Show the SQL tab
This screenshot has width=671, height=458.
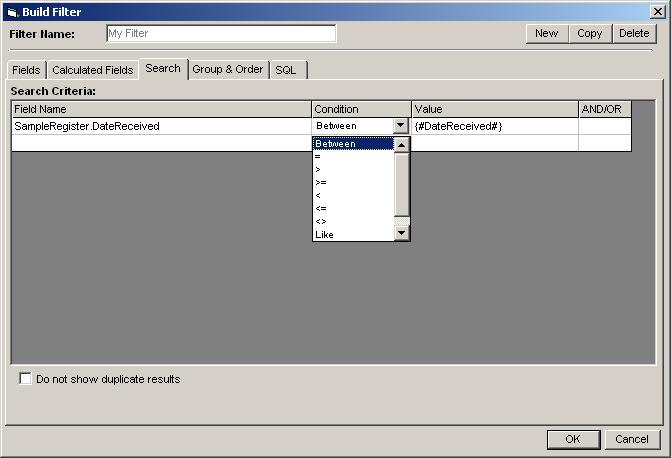[286, 70]
